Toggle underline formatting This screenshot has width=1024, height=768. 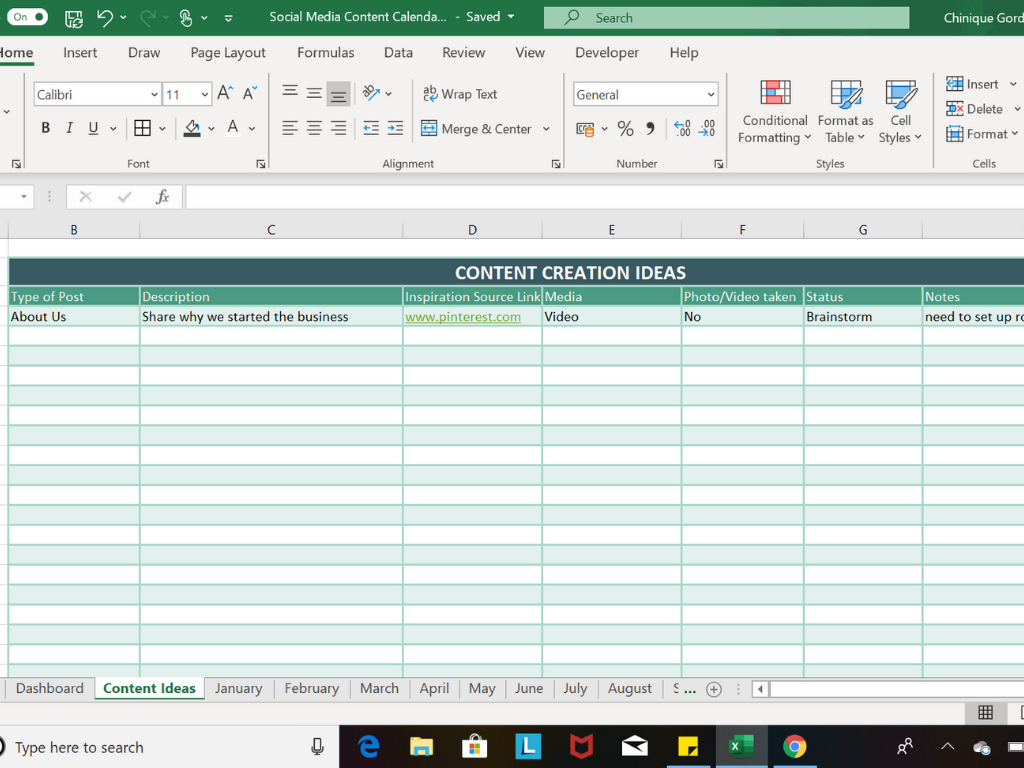point(93,128)
